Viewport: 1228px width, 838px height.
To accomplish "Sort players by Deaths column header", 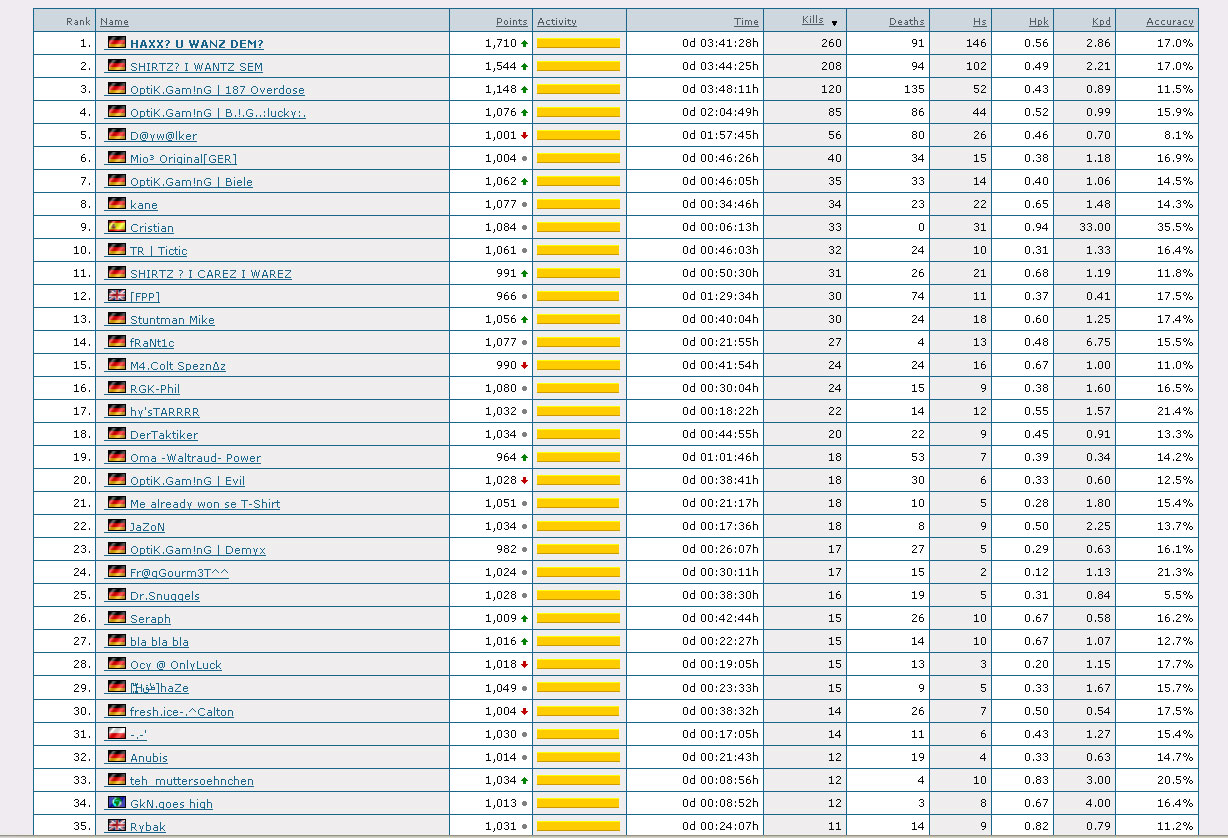I will click(906, 21).
